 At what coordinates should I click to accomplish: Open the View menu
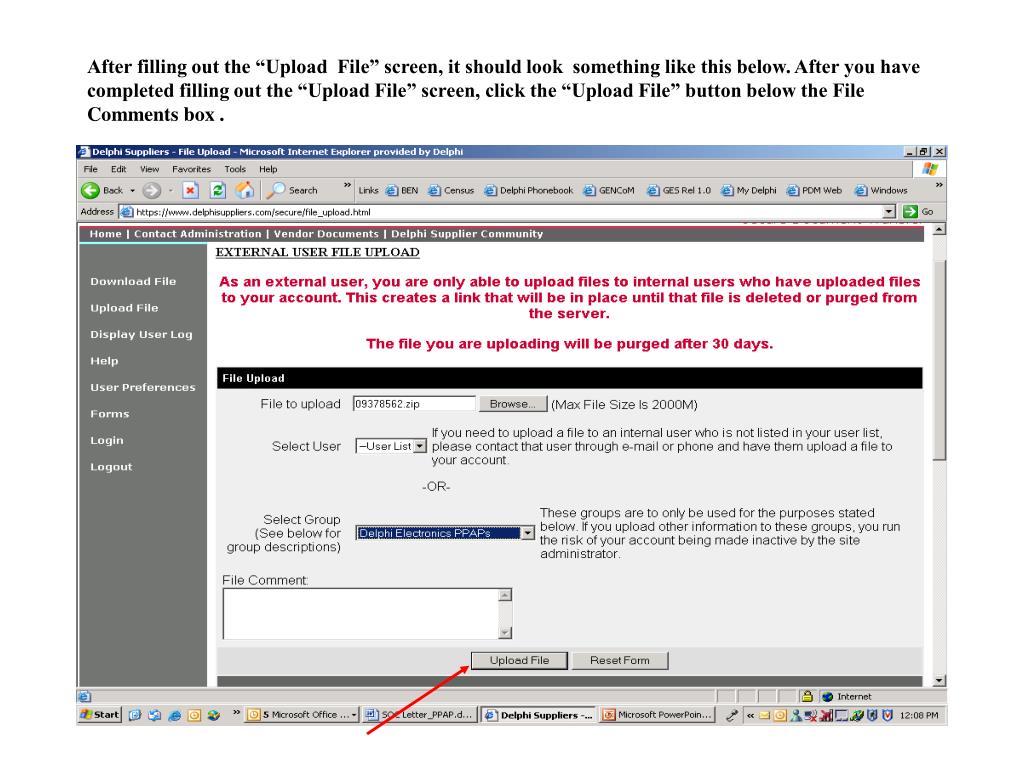tap(149, 169)
